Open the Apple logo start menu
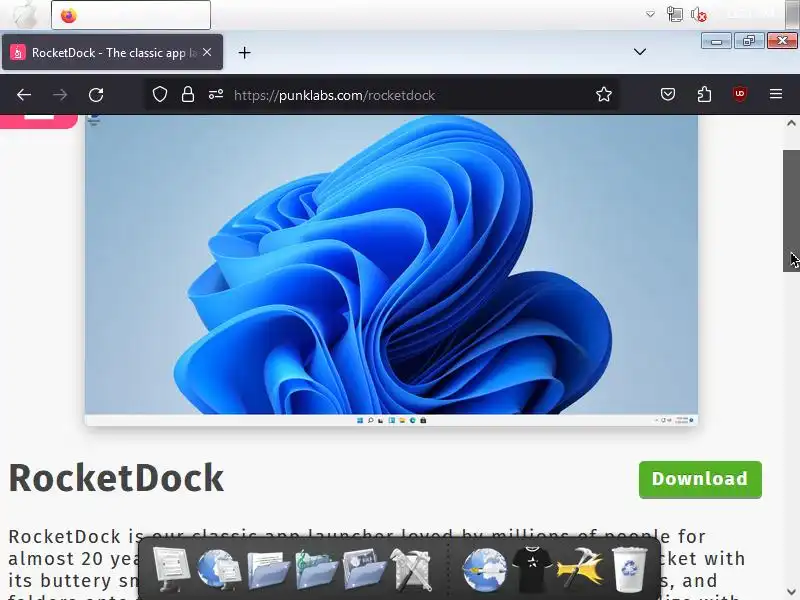This screenshot has height=600, width=800. click(x=24, y=15)
